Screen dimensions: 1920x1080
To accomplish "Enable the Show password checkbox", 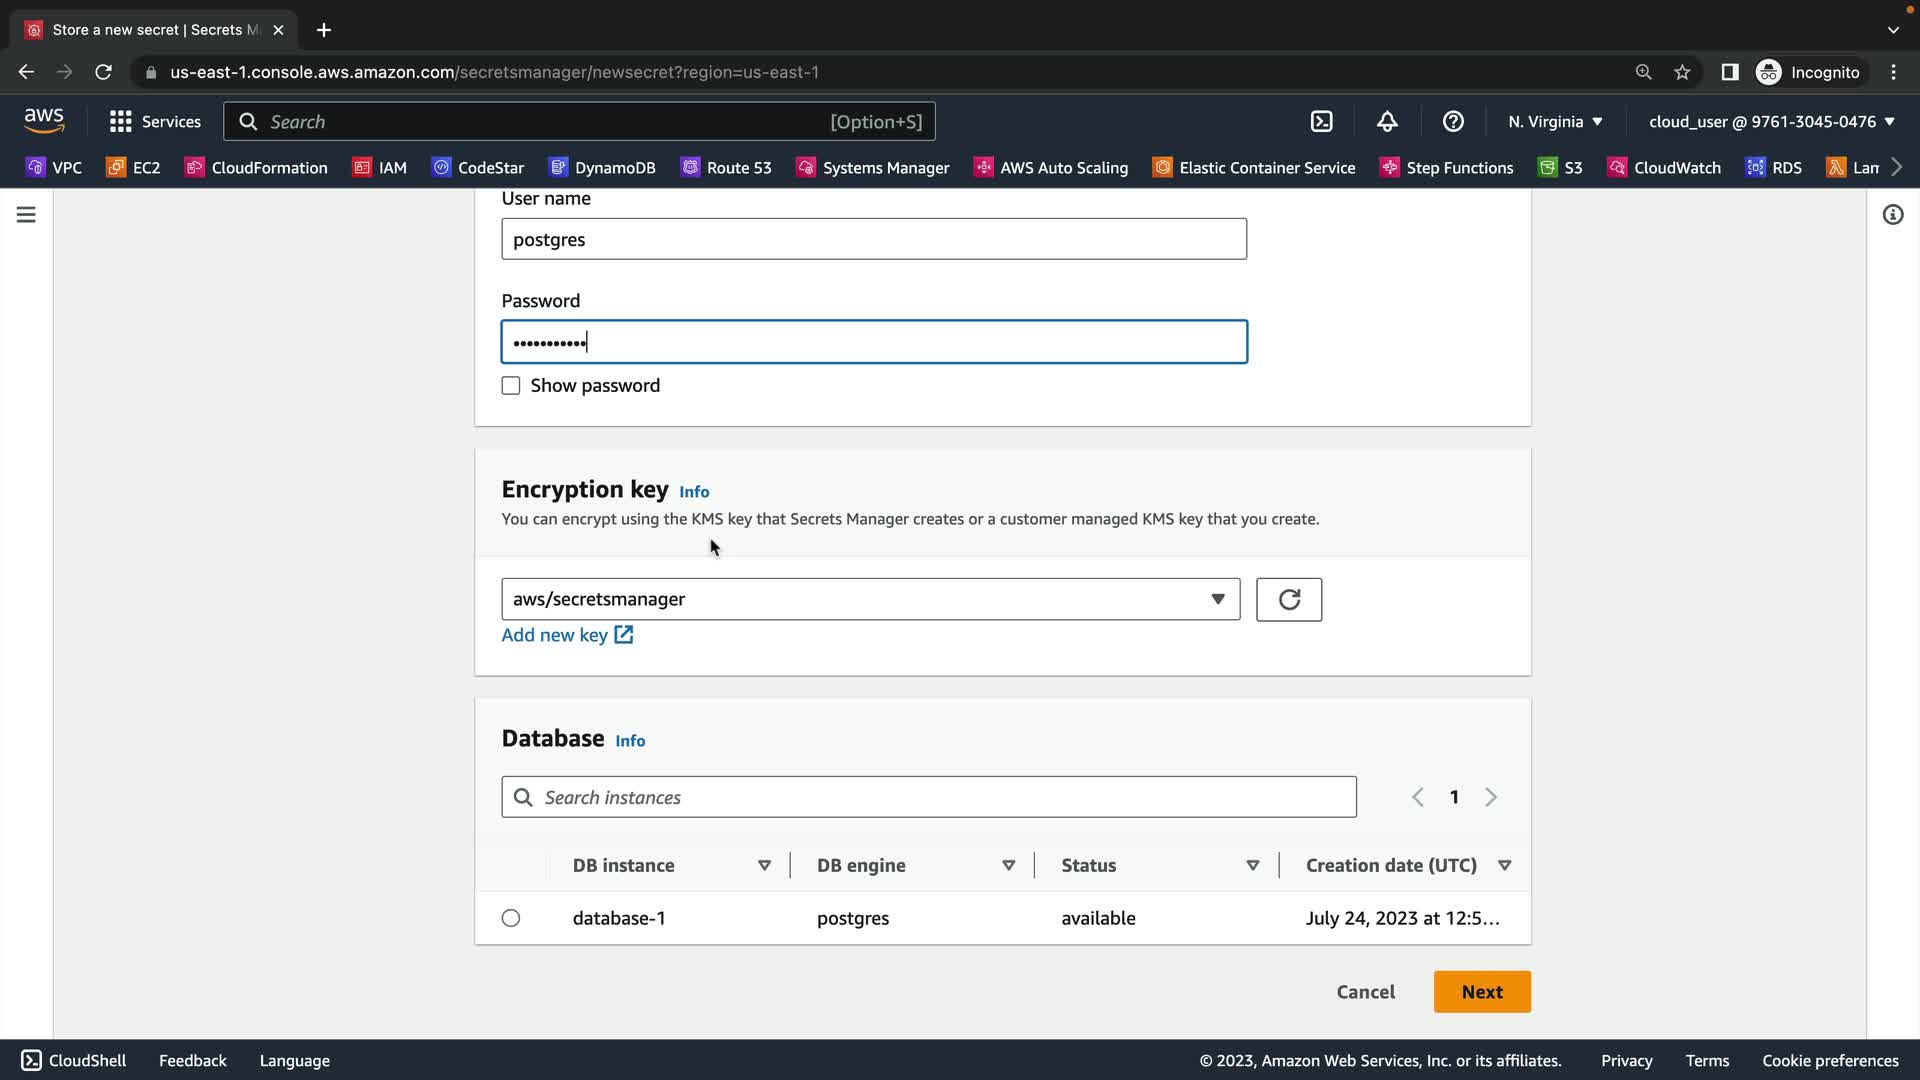I will 511,386.
